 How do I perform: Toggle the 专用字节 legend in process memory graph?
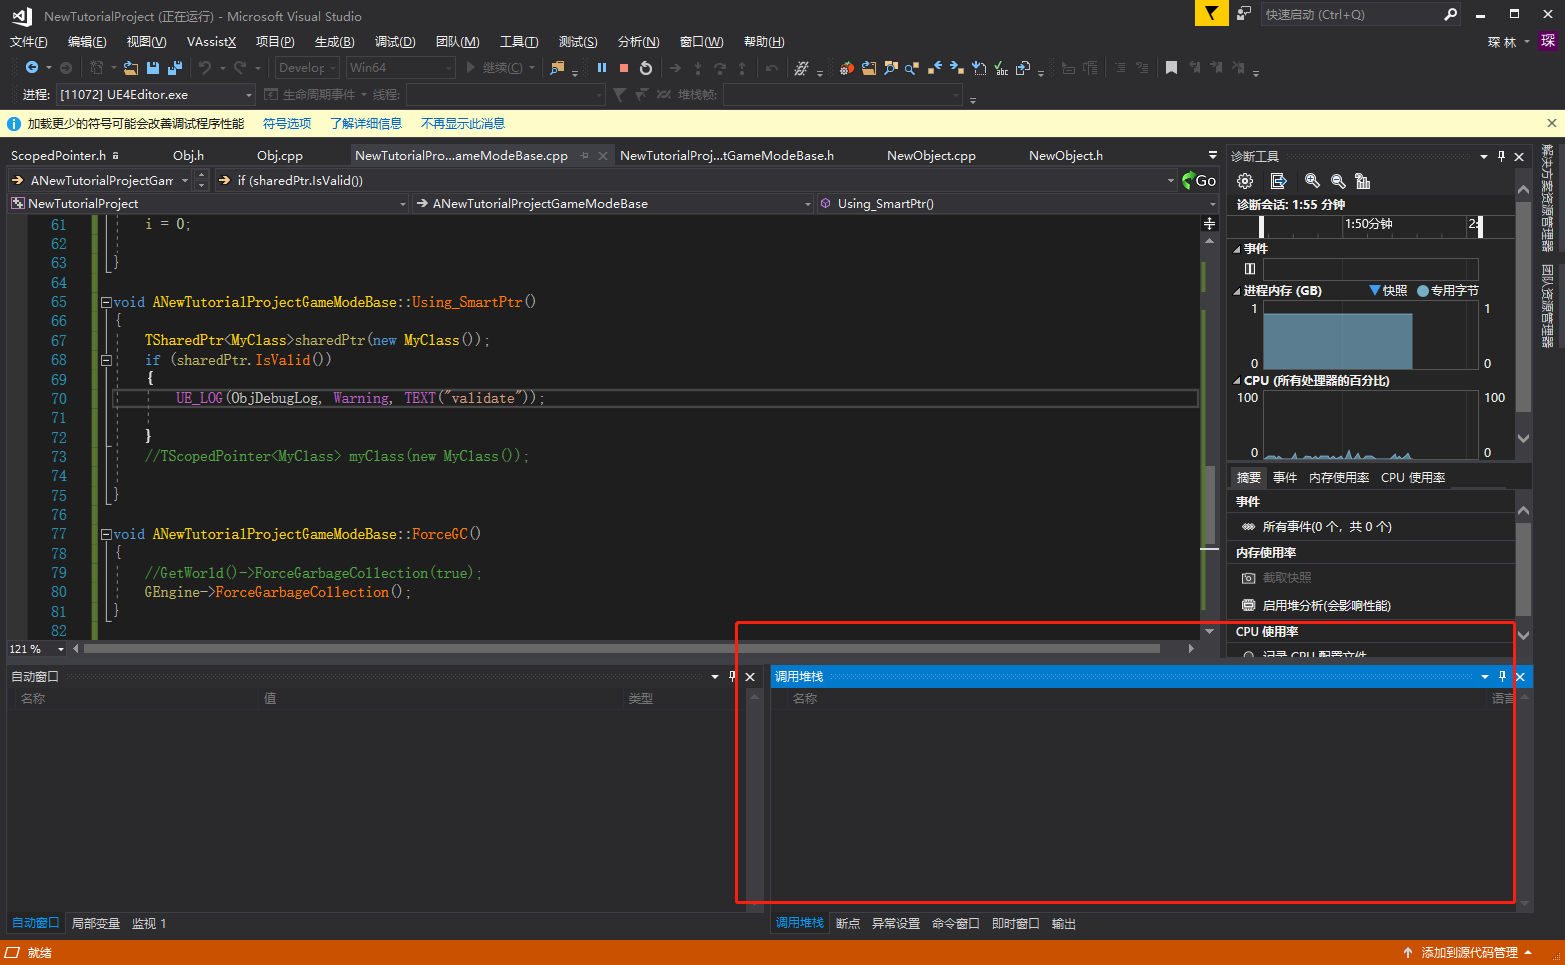(1447, 290)
